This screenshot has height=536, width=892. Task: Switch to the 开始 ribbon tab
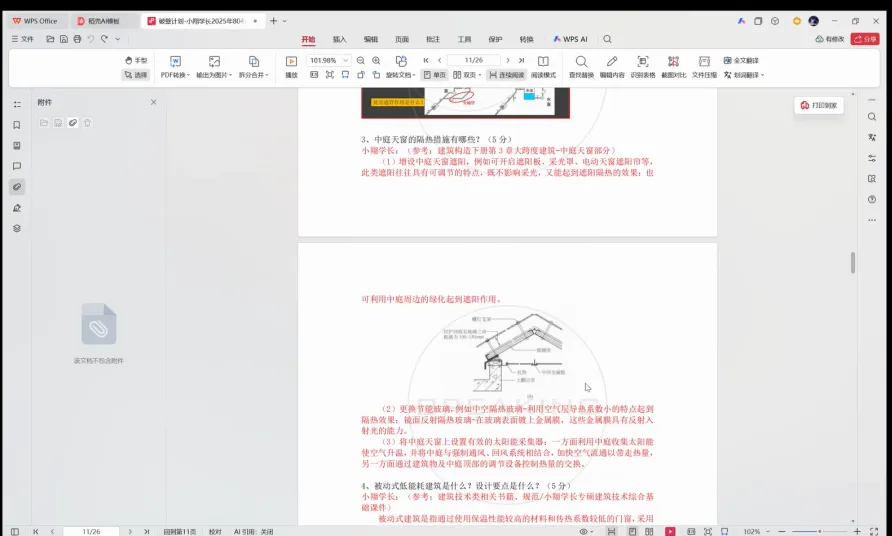coord(308,39)
